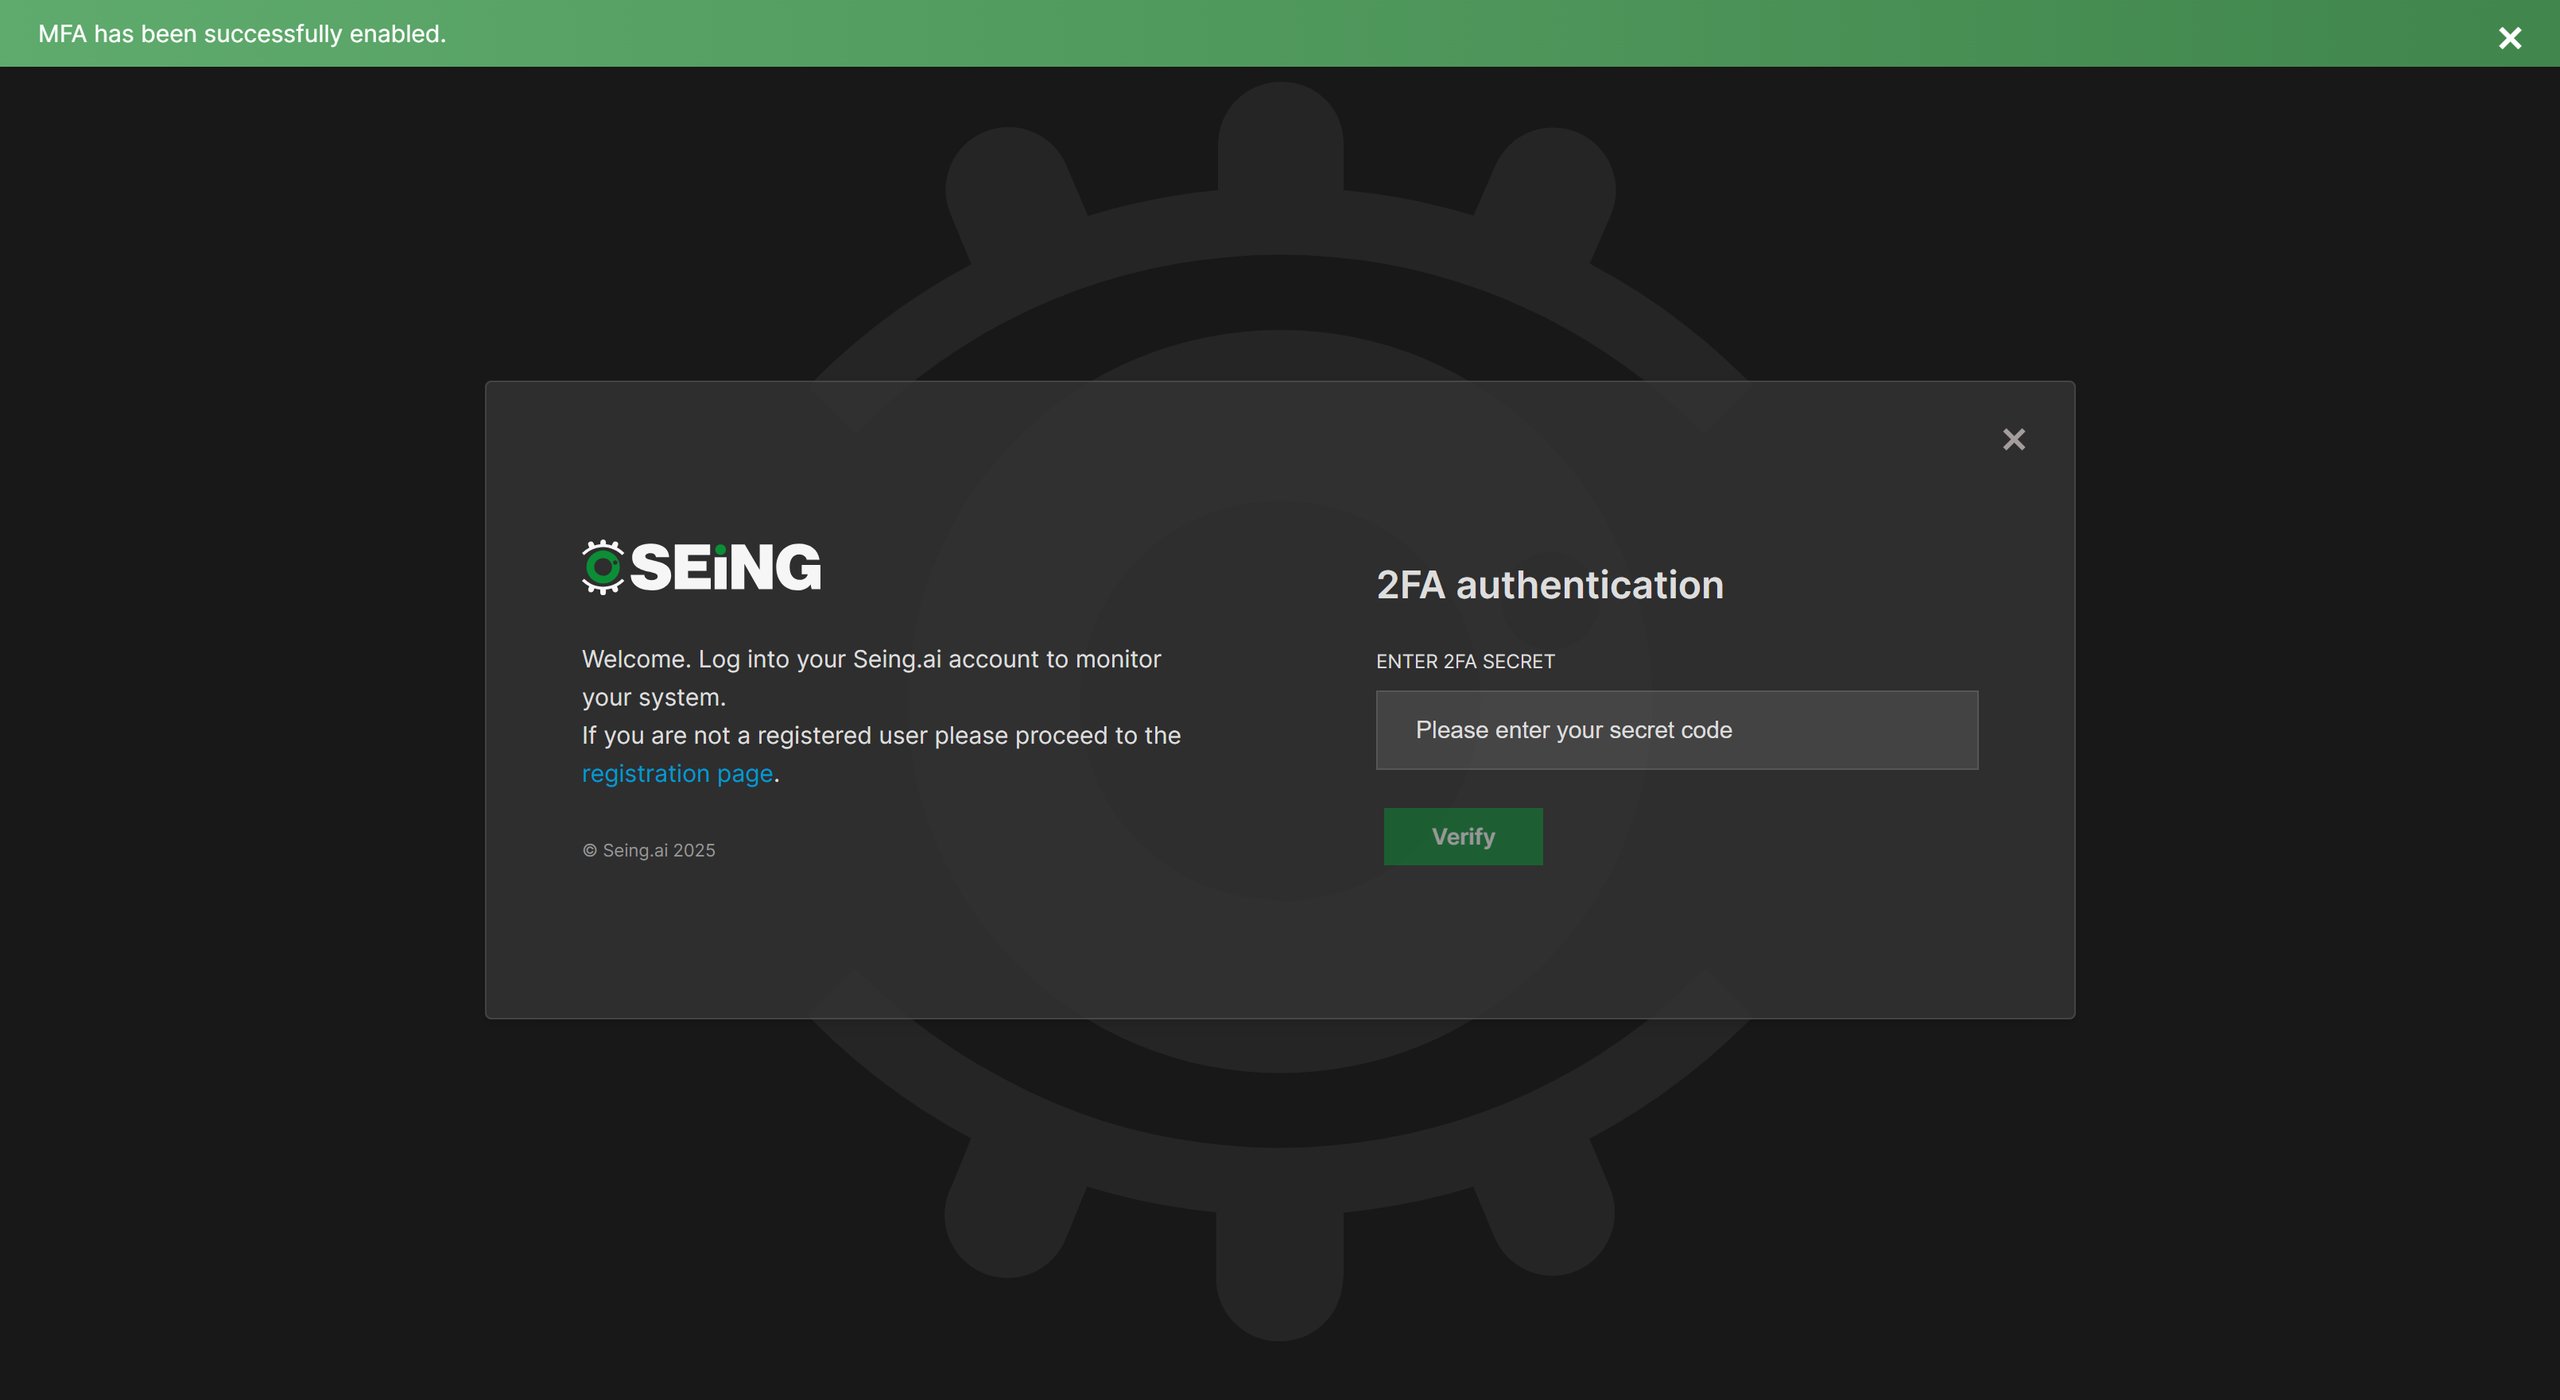This screenshot has width=2560, height=1400.
Task: Click the 'MFA has been successfully enabled' message
Action: [242, 34]
